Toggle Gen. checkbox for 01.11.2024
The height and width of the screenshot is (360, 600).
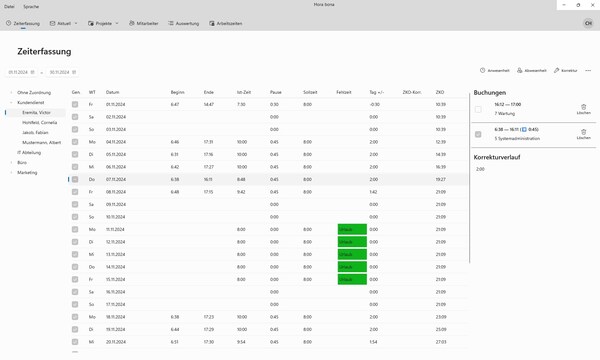(75, 104)
